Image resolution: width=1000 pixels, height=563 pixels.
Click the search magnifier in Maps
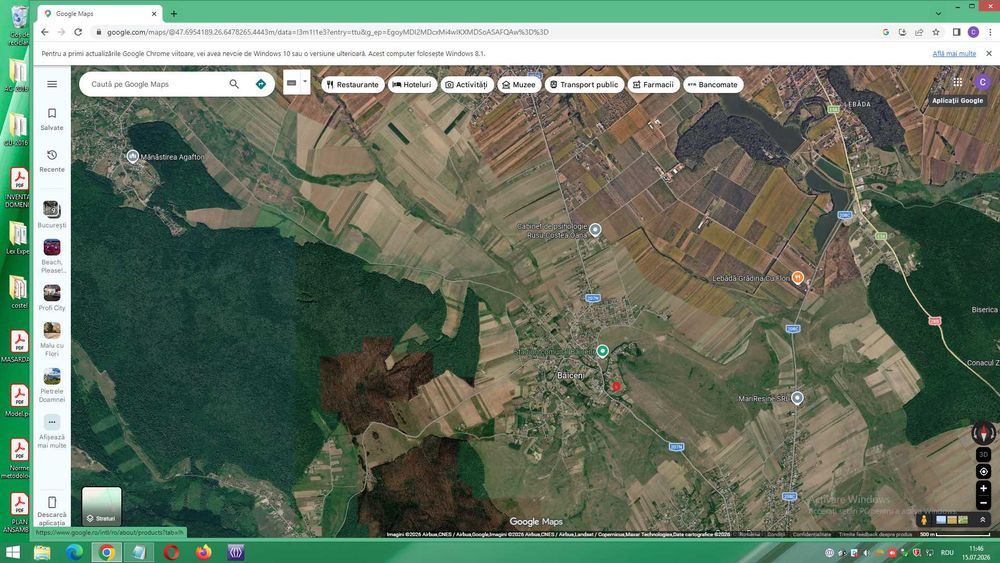click(234, 84)
